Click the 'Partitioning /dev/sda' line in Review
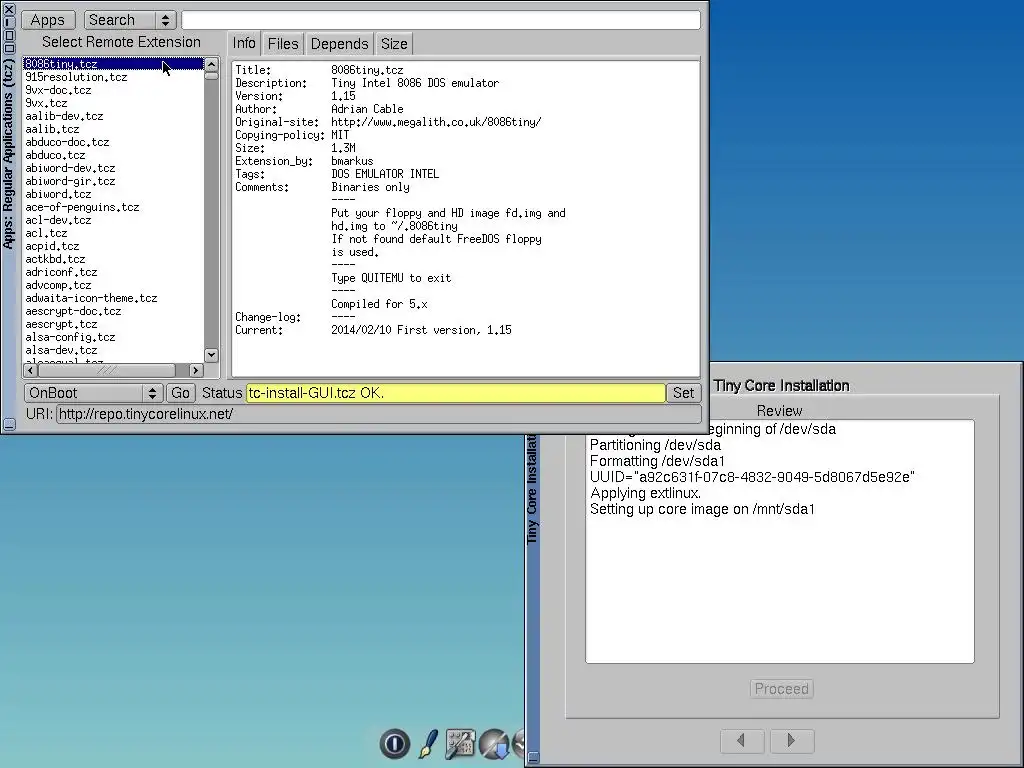The image size is (1024, 768). 655,445
